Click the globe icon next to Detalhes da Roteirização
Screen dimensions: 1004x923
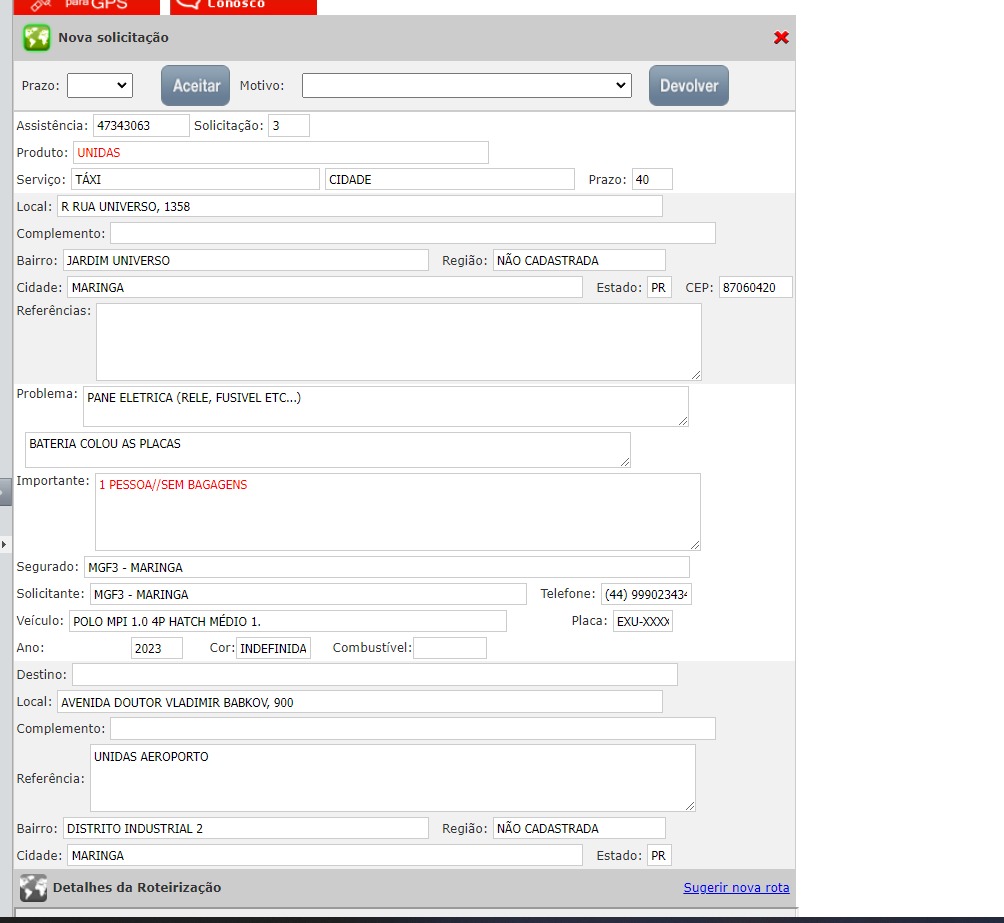click(33, 888)
